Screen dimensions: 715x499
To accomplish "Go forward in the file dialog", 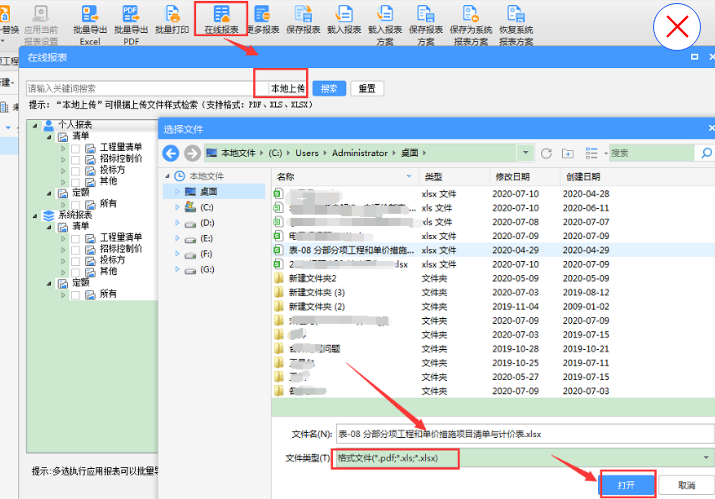I will pos(192,153).
